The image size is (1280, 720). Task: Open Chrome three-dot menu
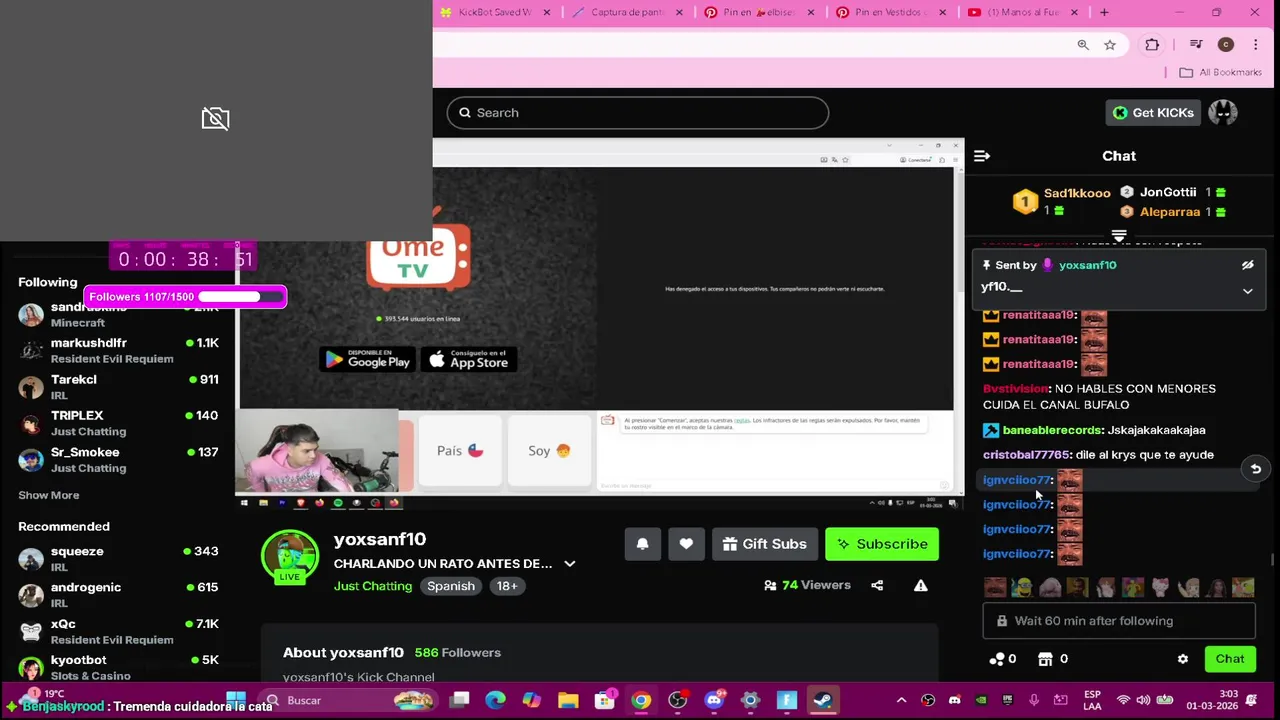coord(1255,45)
